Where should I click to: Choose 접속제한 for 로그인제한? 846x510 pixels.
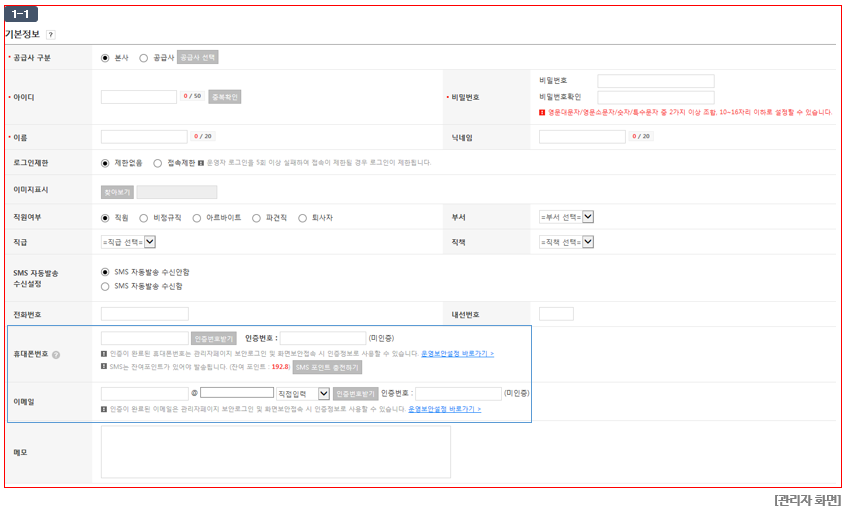coord(158,163)
